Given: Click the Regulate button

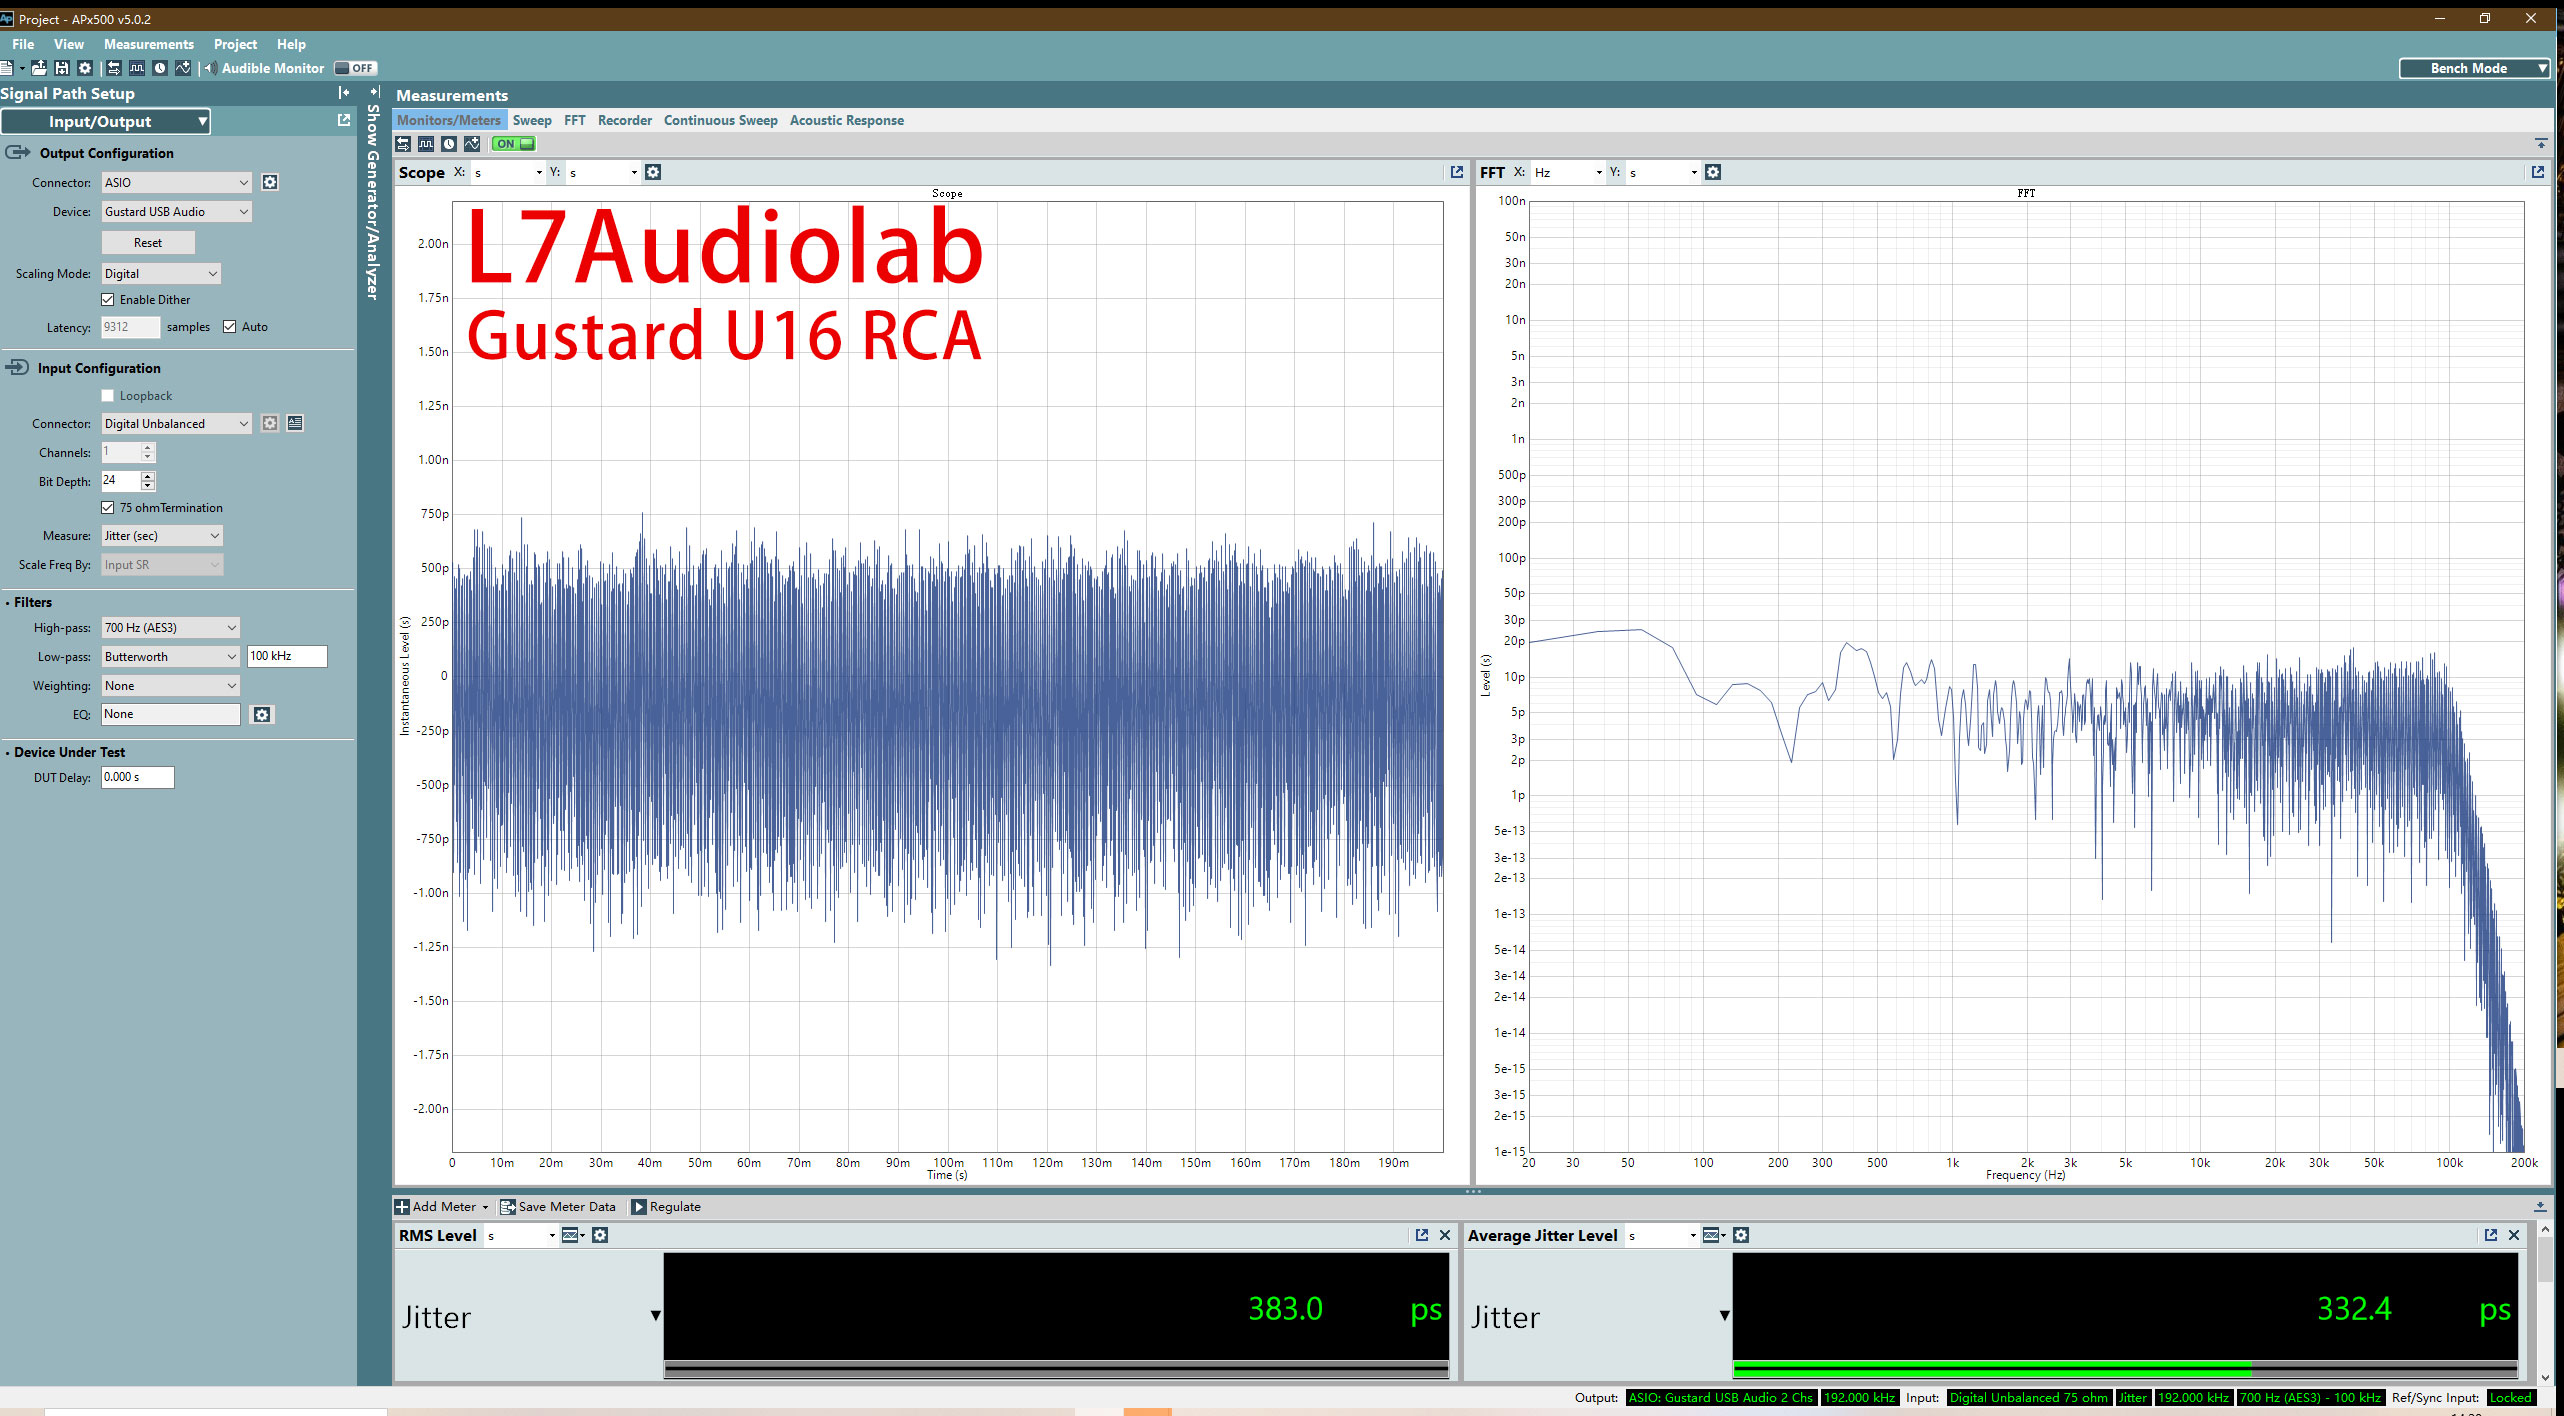Looking at the screenshot, I should (666, 1207).
